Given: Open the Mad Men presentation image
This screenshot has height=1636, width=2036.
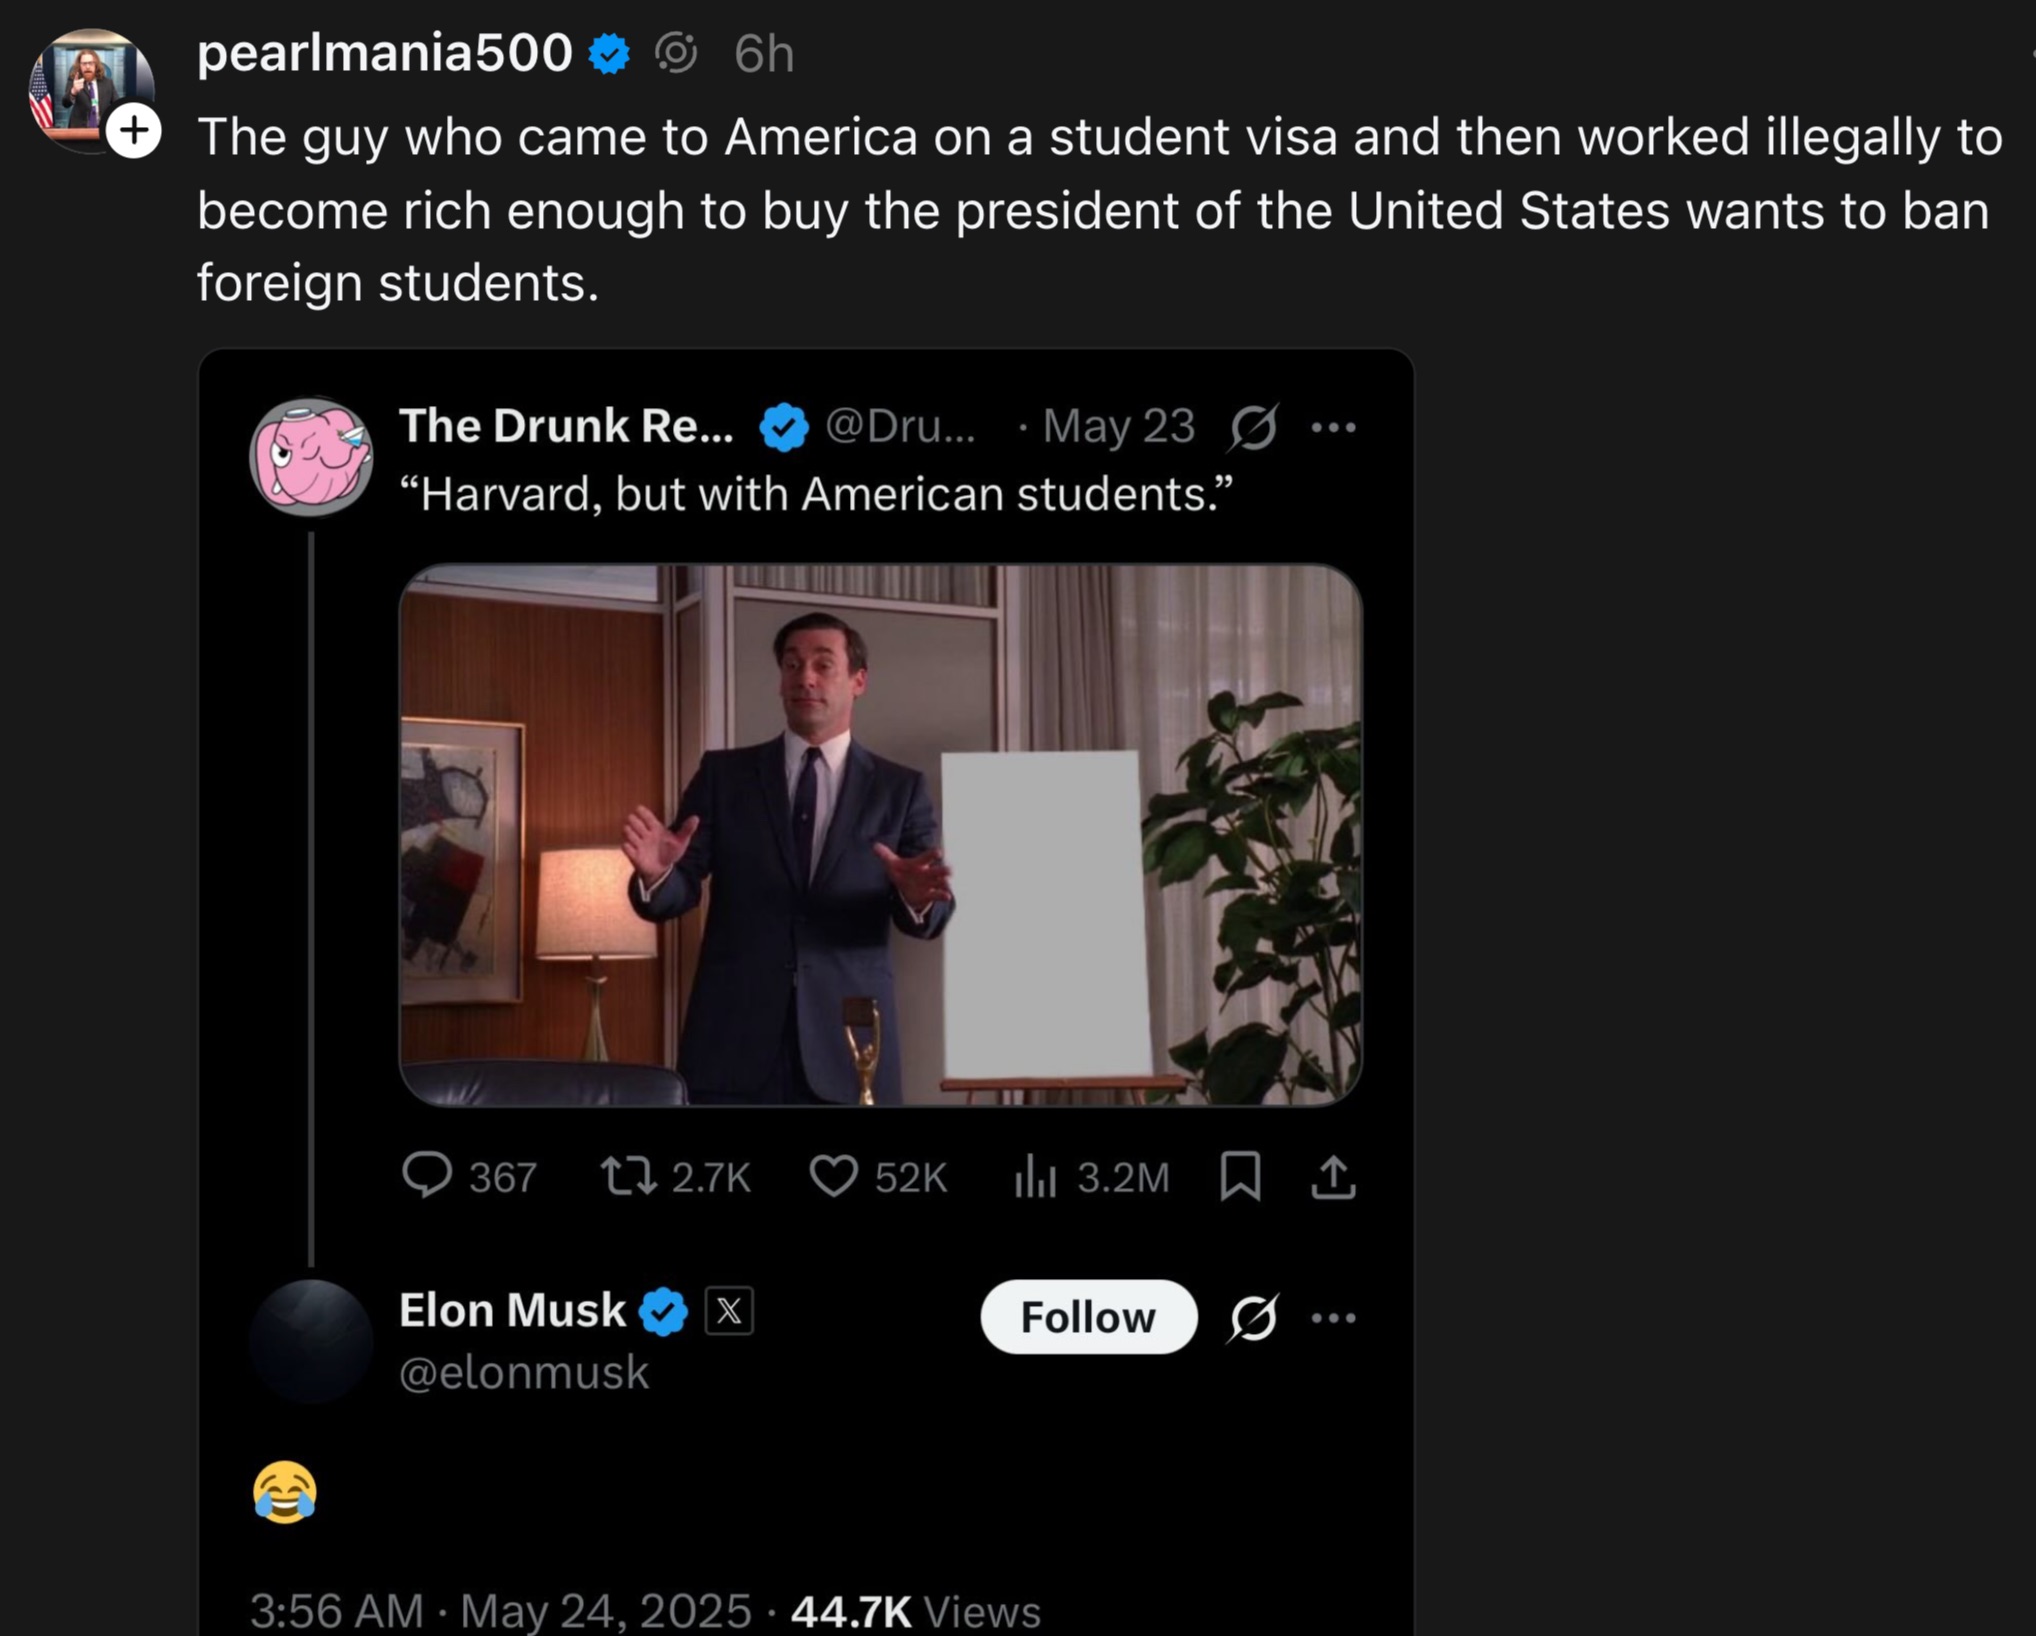Looking at the screenshot, I should click(880, 835).
